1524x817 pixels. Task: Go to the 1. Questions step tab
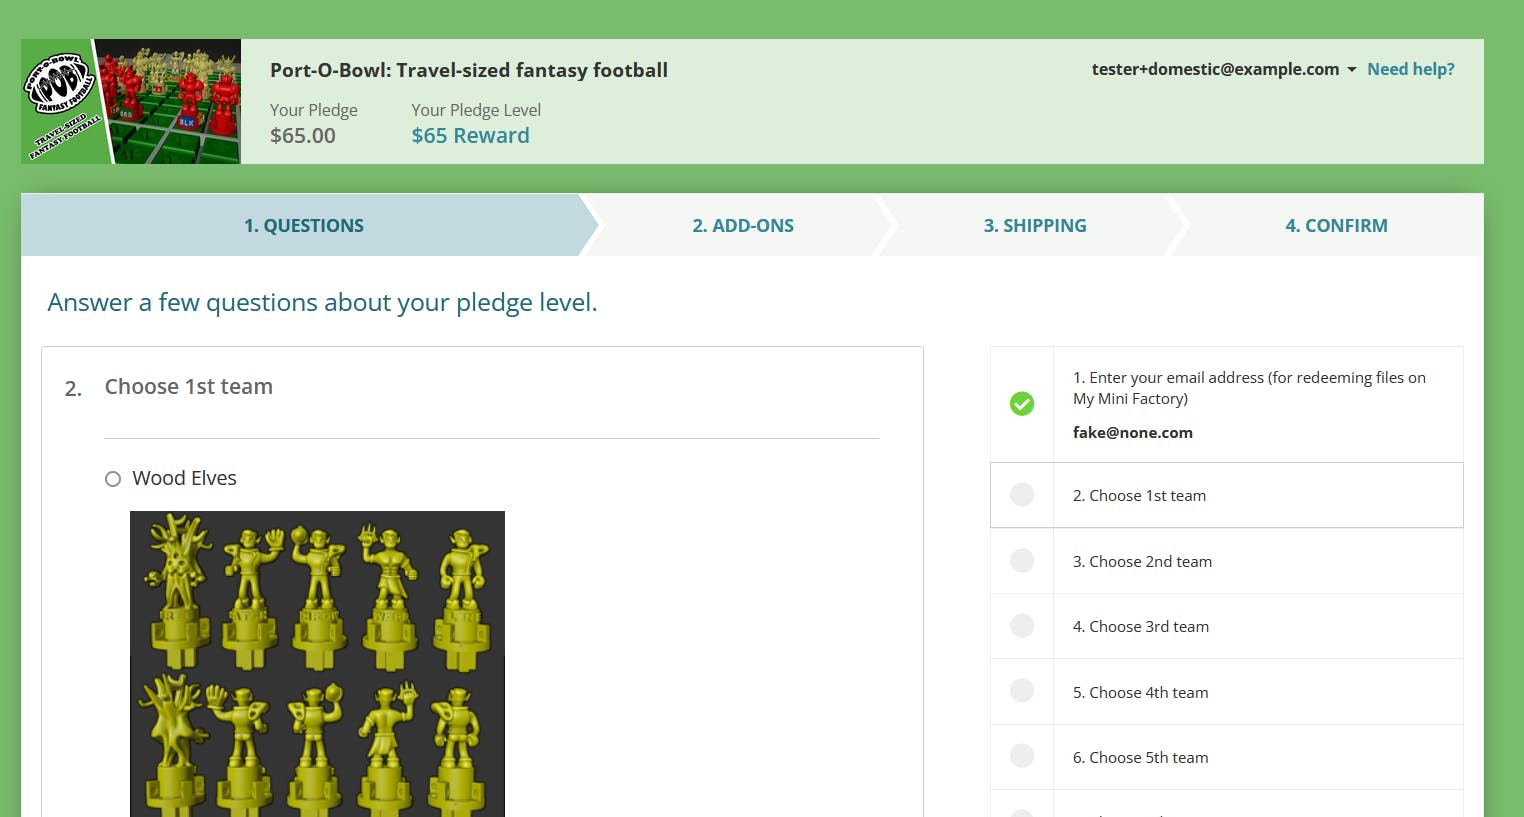click(304, 226)
